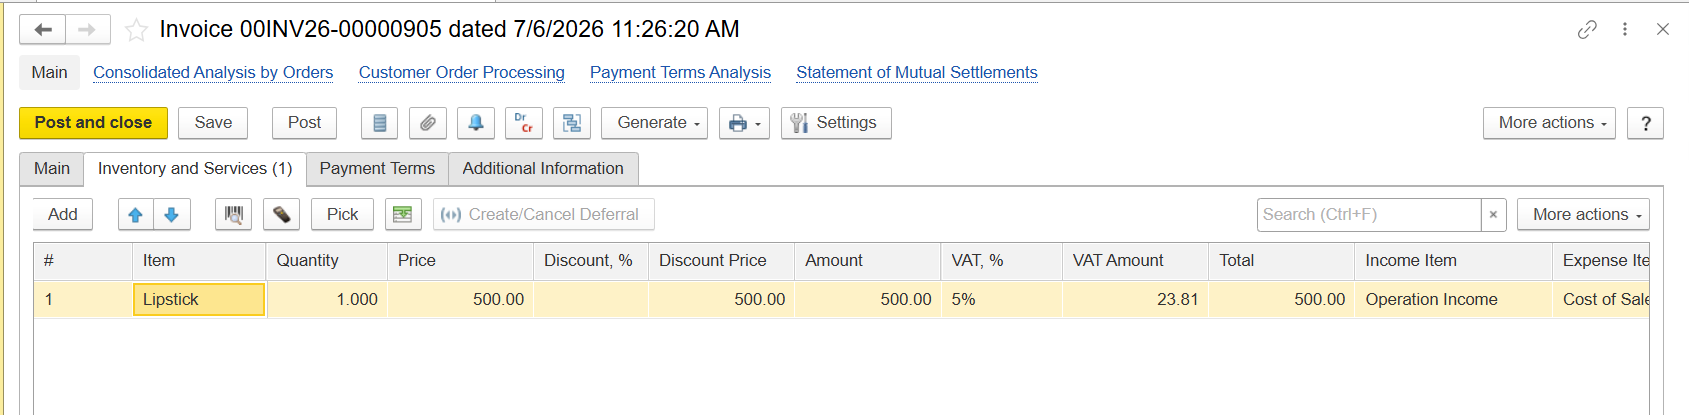This screenshot has width=1689, height=415.
Task: Copy the link to this invoice
Action: point(1587,30)
